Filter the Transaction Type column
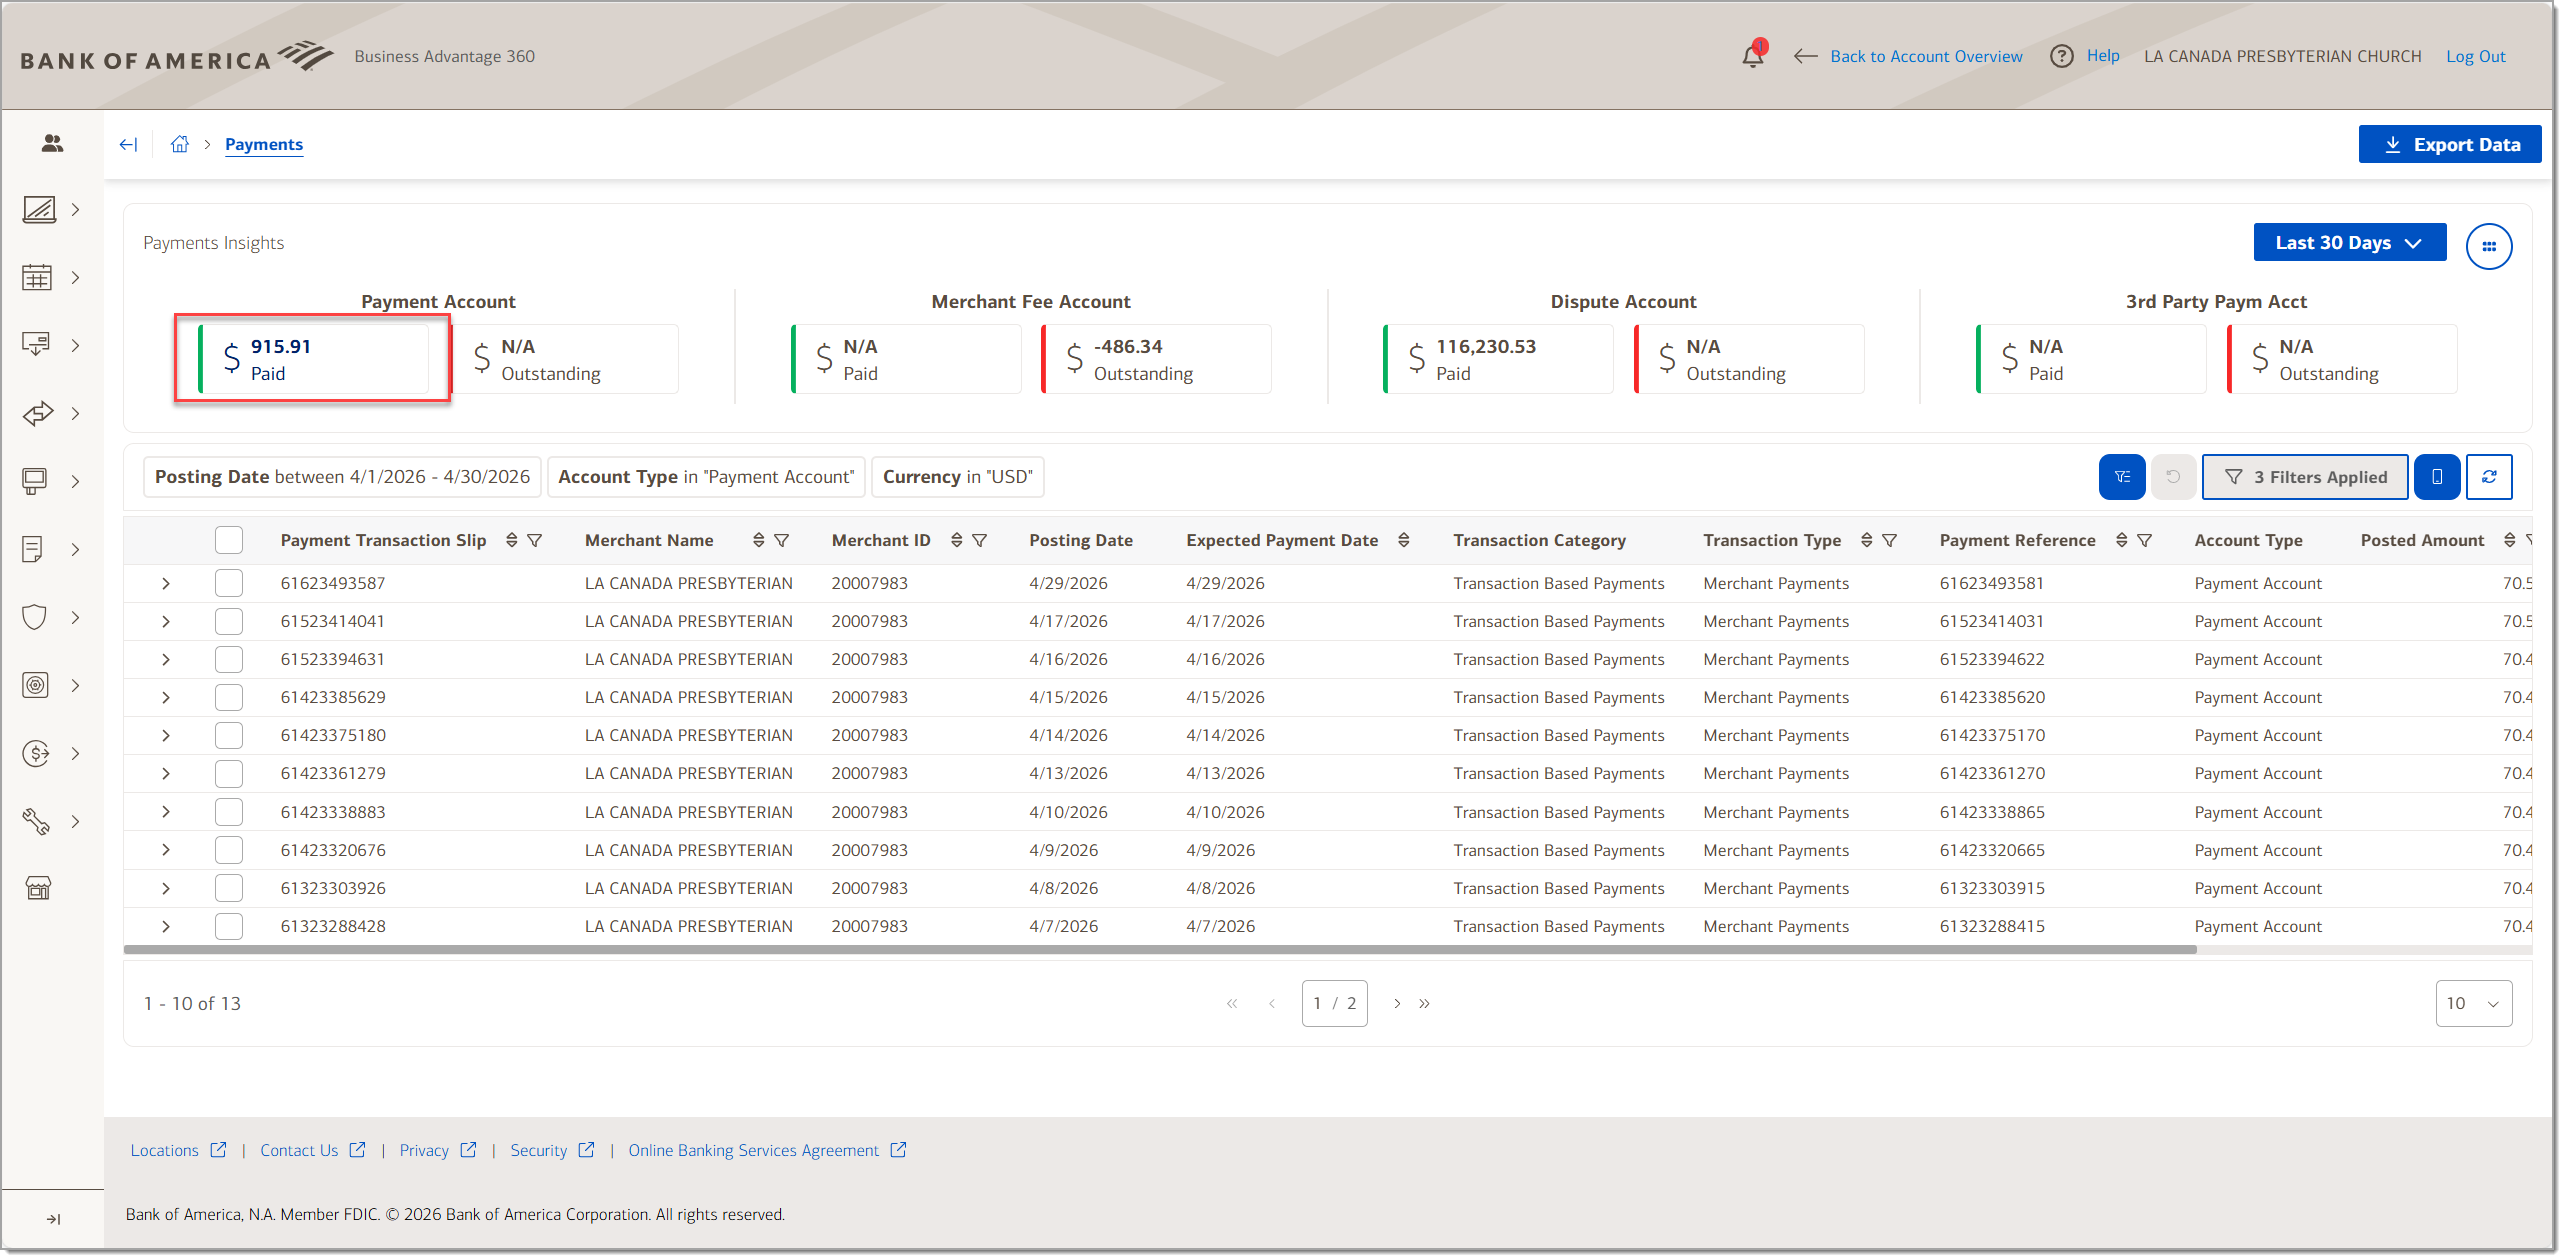2564x1260 pixels. pos(1889,540)
